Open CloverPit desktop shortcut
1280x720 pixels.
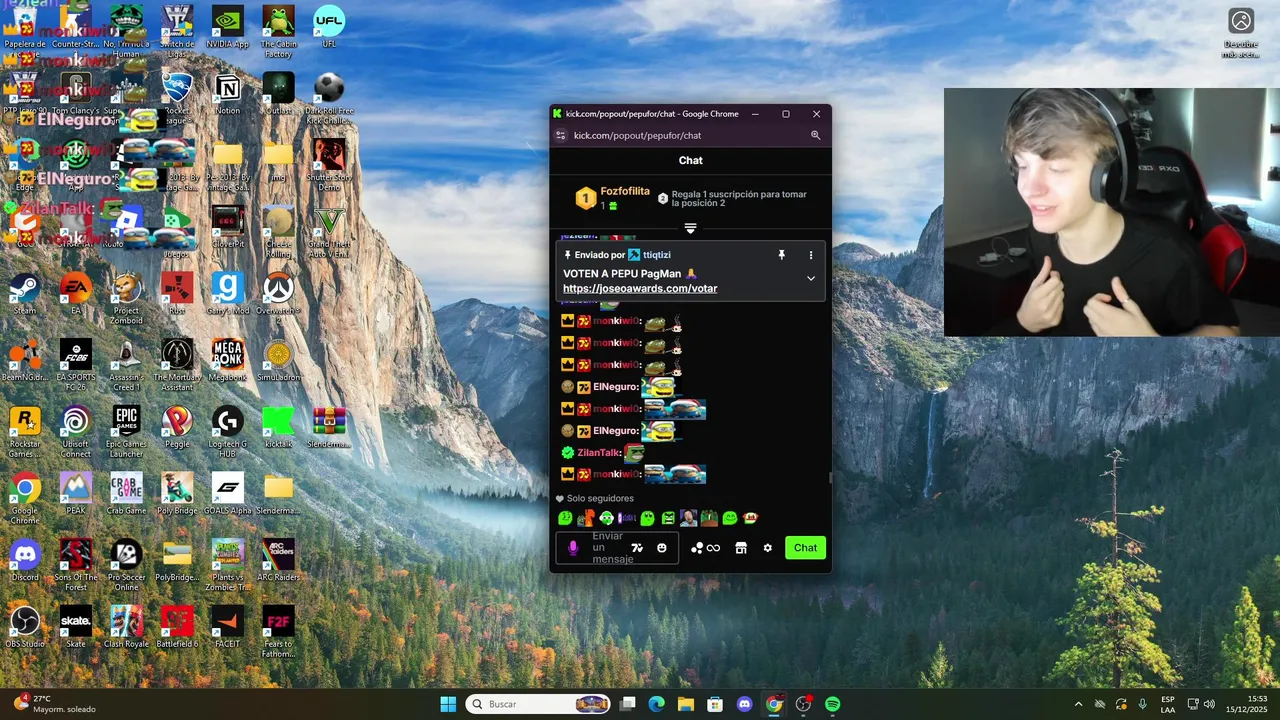(x=228, y=227)
